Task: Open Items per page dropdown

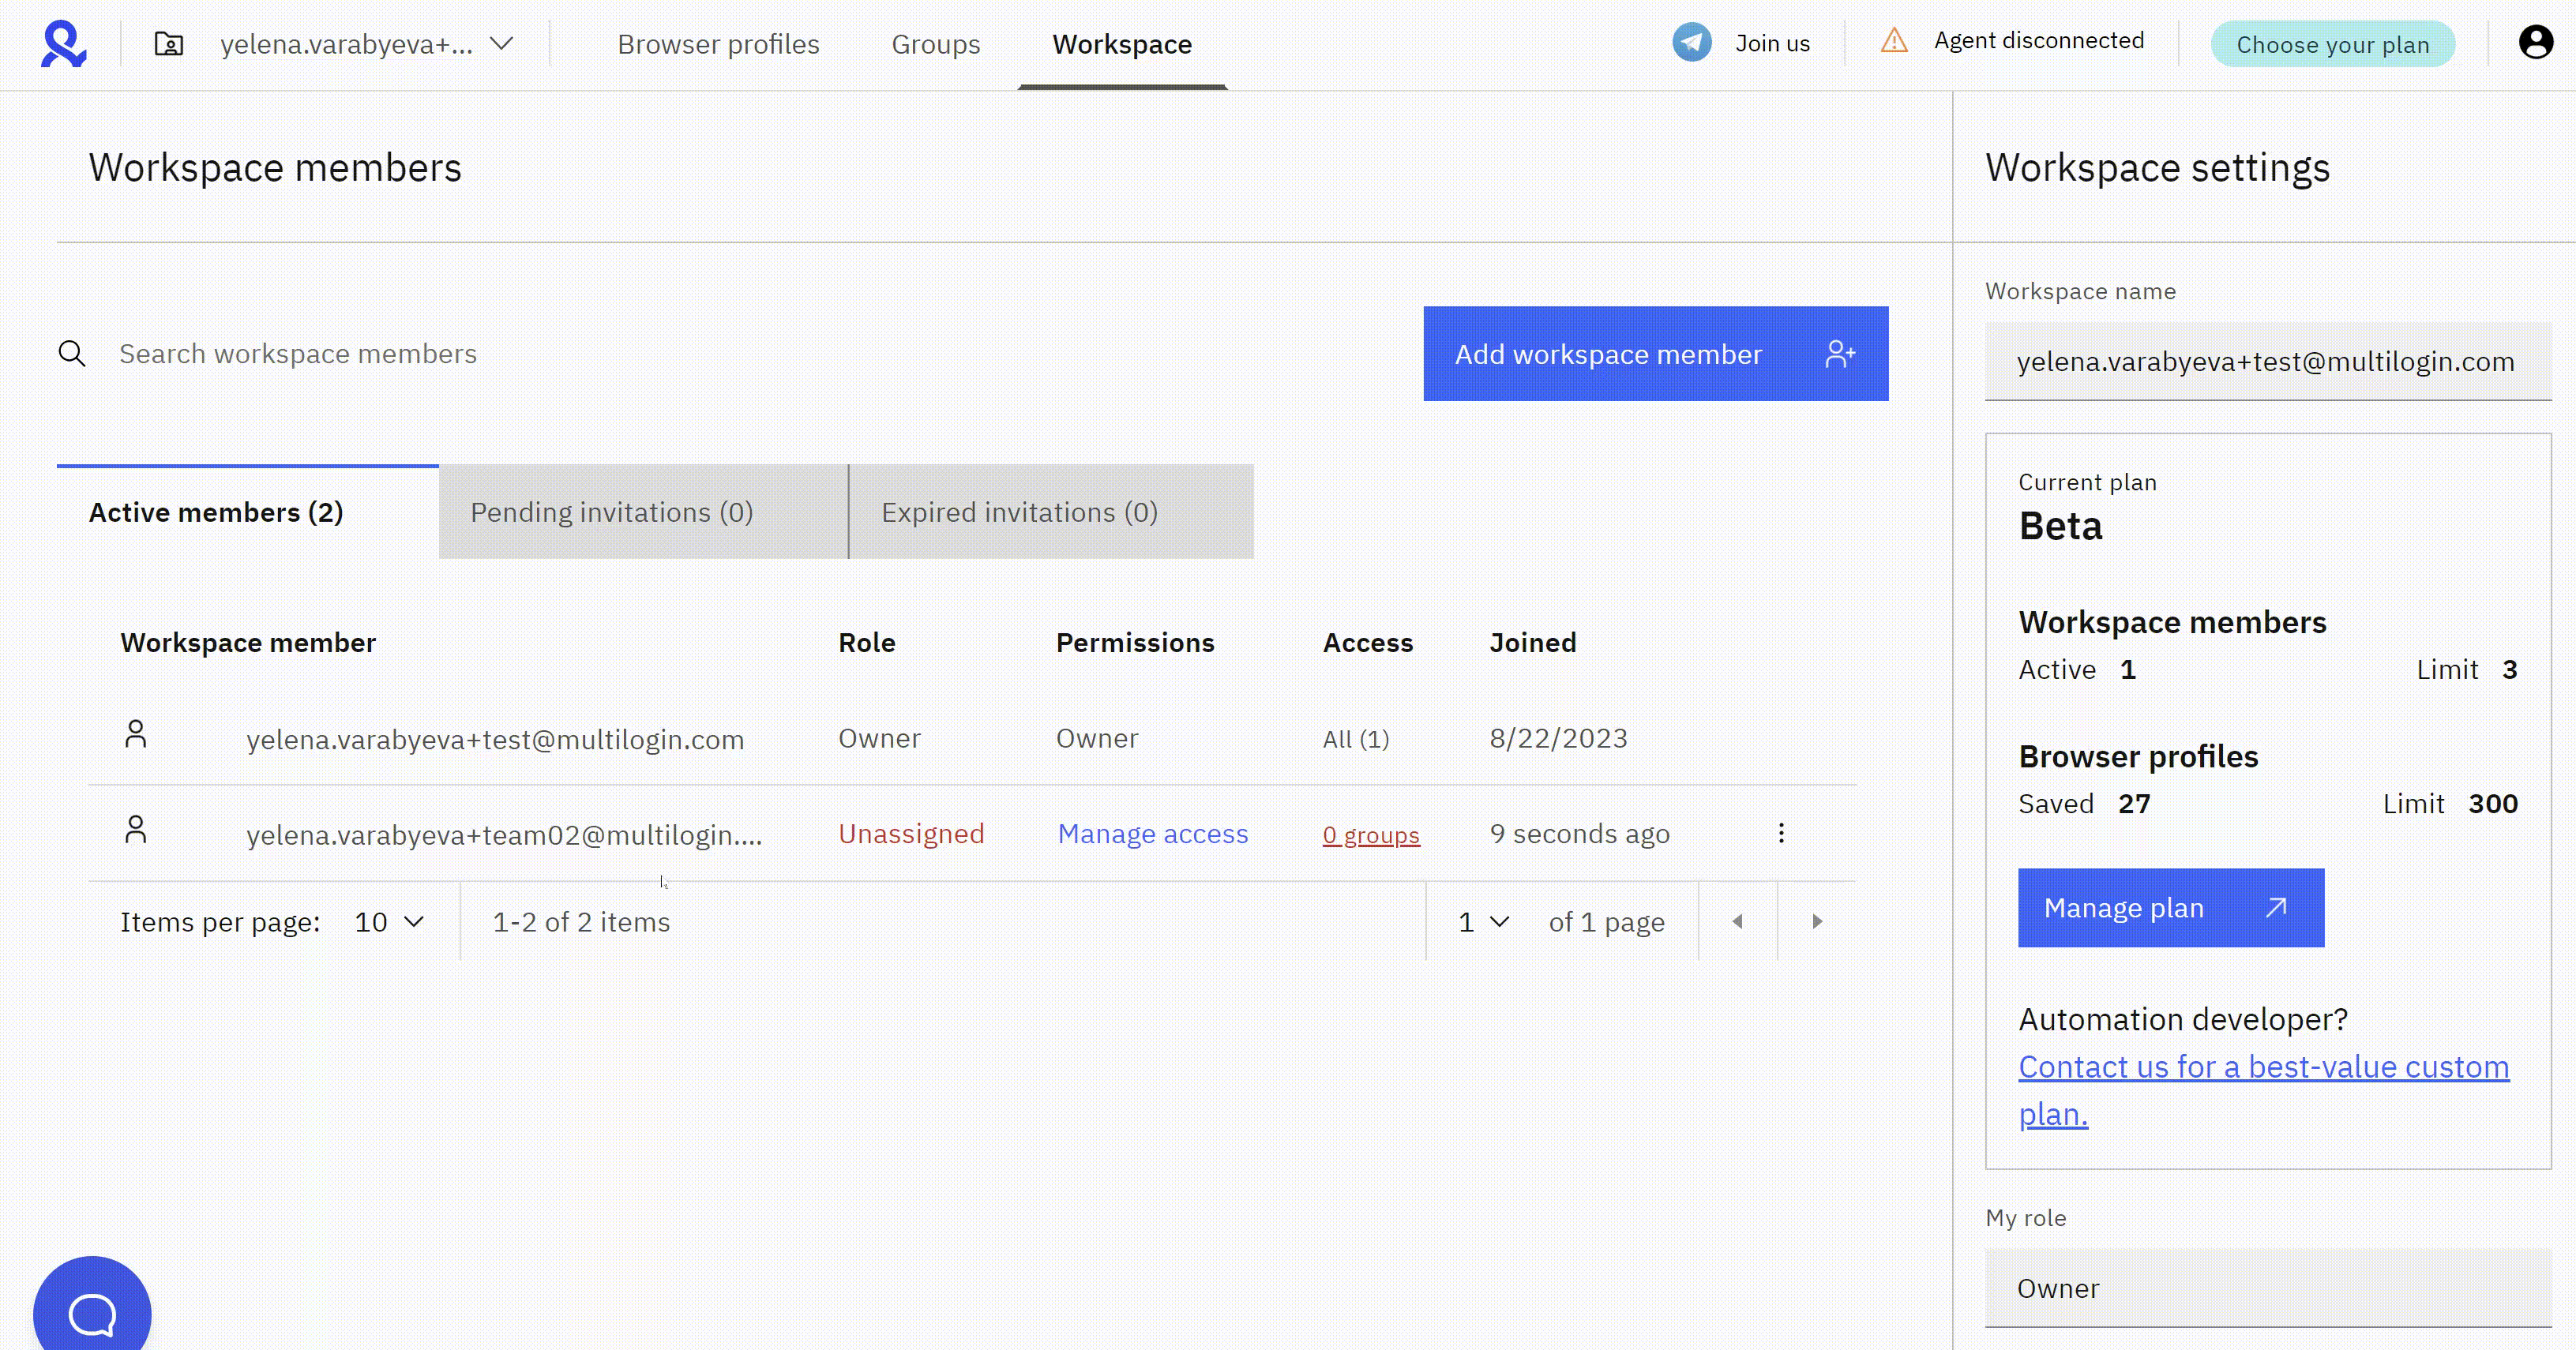Action: click(x=390, y=921)
